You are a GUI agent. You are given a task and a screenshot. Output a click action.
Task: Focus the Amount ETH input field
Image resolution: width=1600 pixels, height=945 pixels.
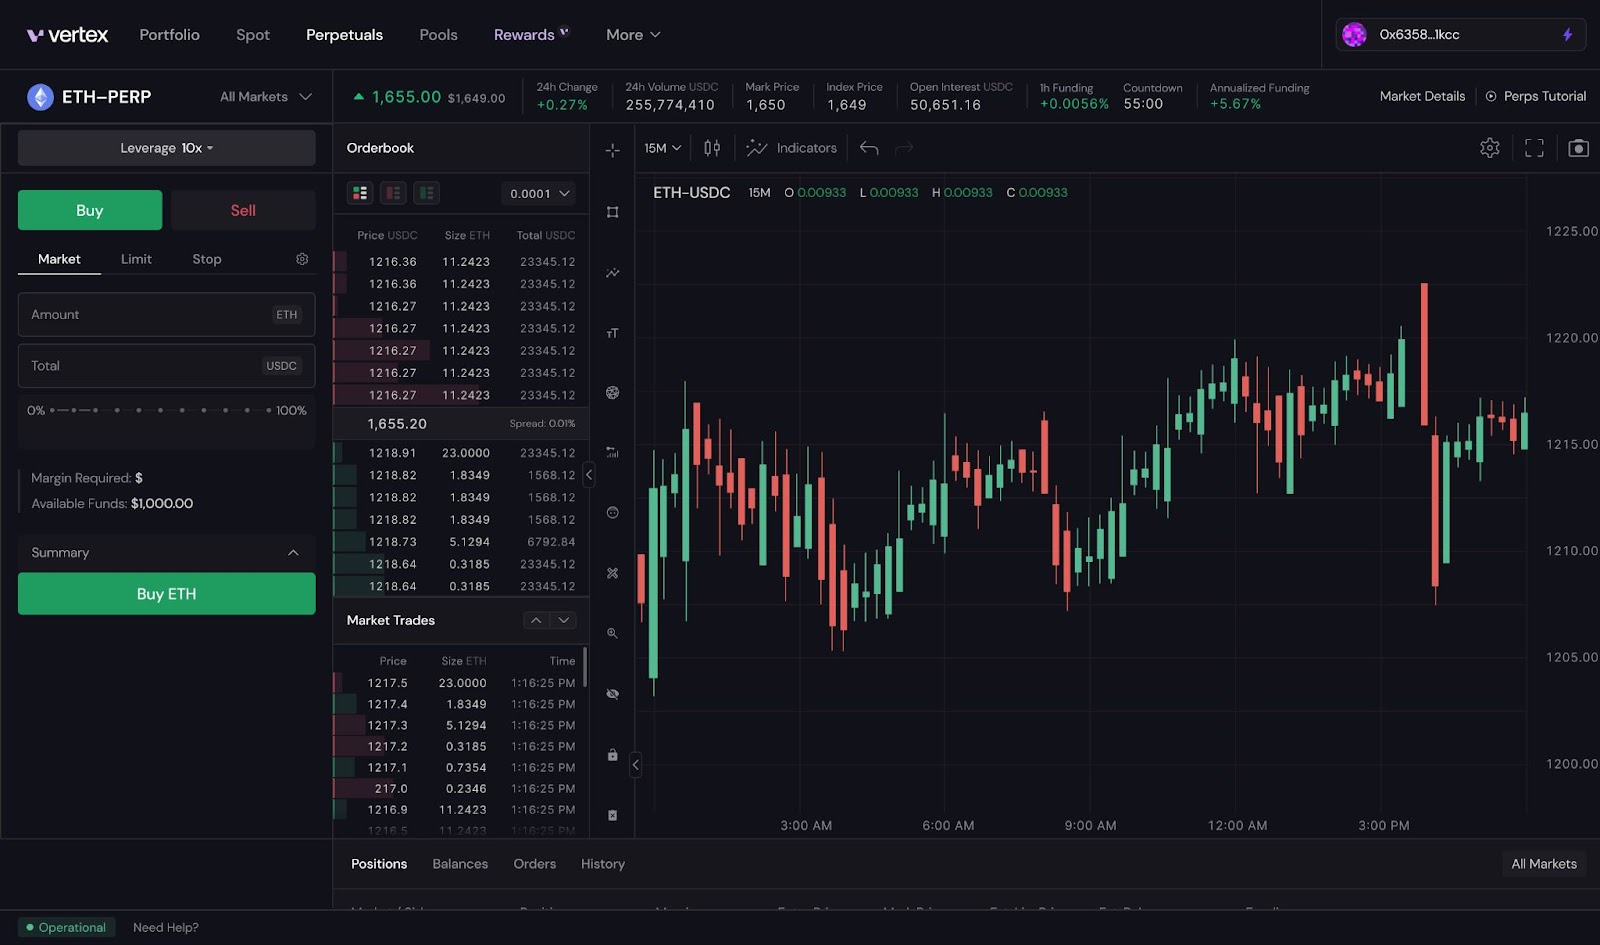pyautogui.click(x=167, y=315)
